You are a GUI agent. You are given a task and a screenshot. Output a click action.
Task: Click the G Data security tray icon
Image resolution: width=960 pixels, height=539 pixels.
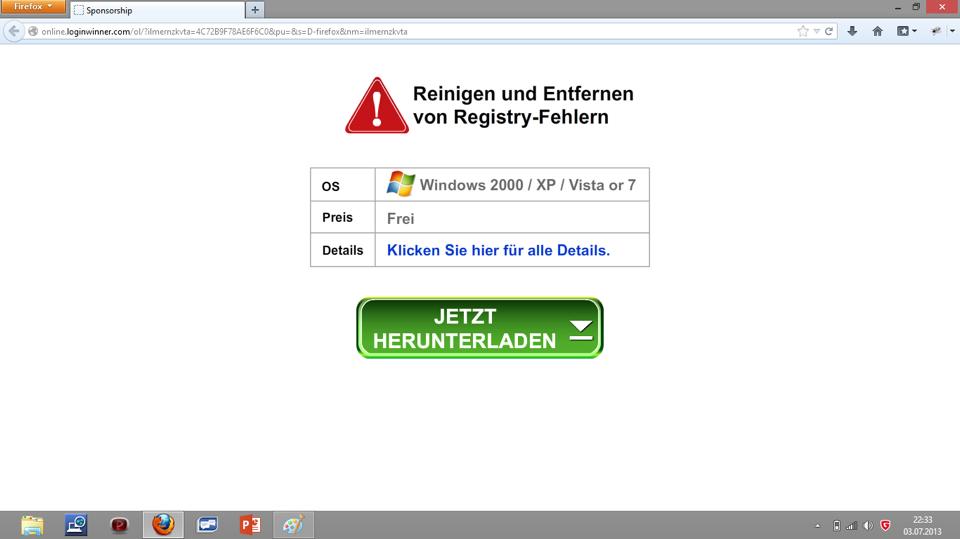[x=885, y=525]
